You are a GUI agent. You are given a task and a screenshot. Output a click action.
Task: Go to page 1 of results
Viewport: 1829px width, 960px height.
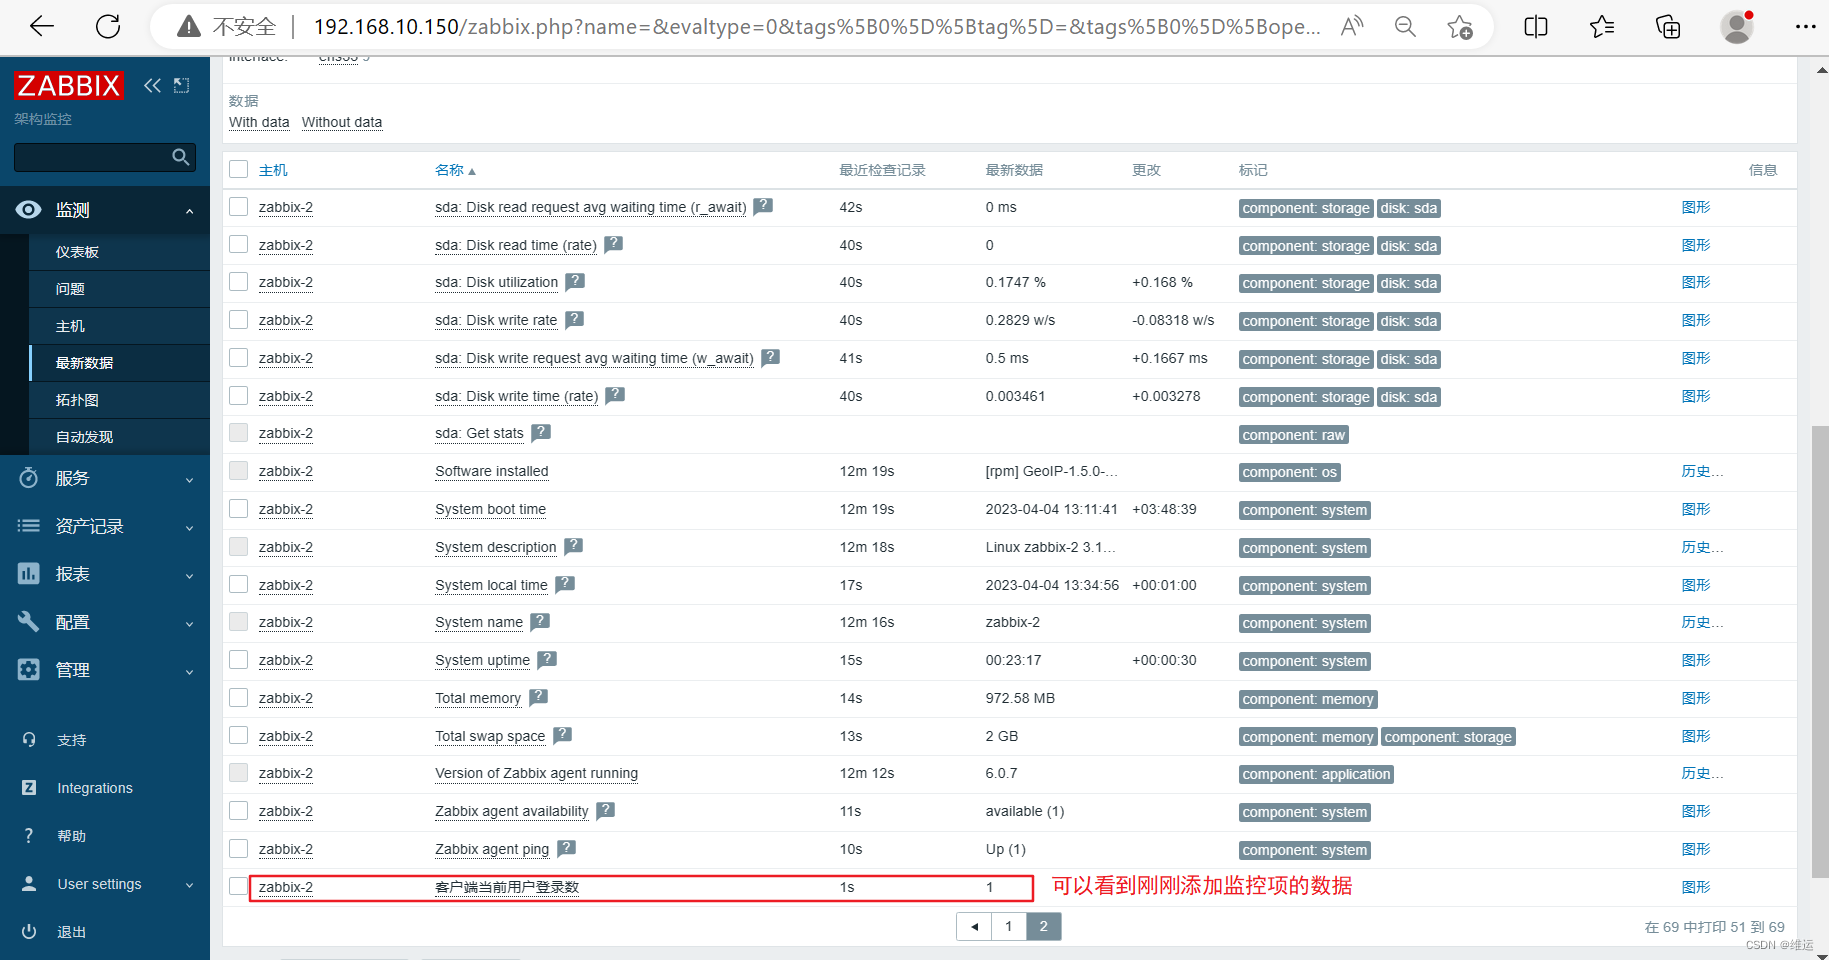pos(1008,926)
